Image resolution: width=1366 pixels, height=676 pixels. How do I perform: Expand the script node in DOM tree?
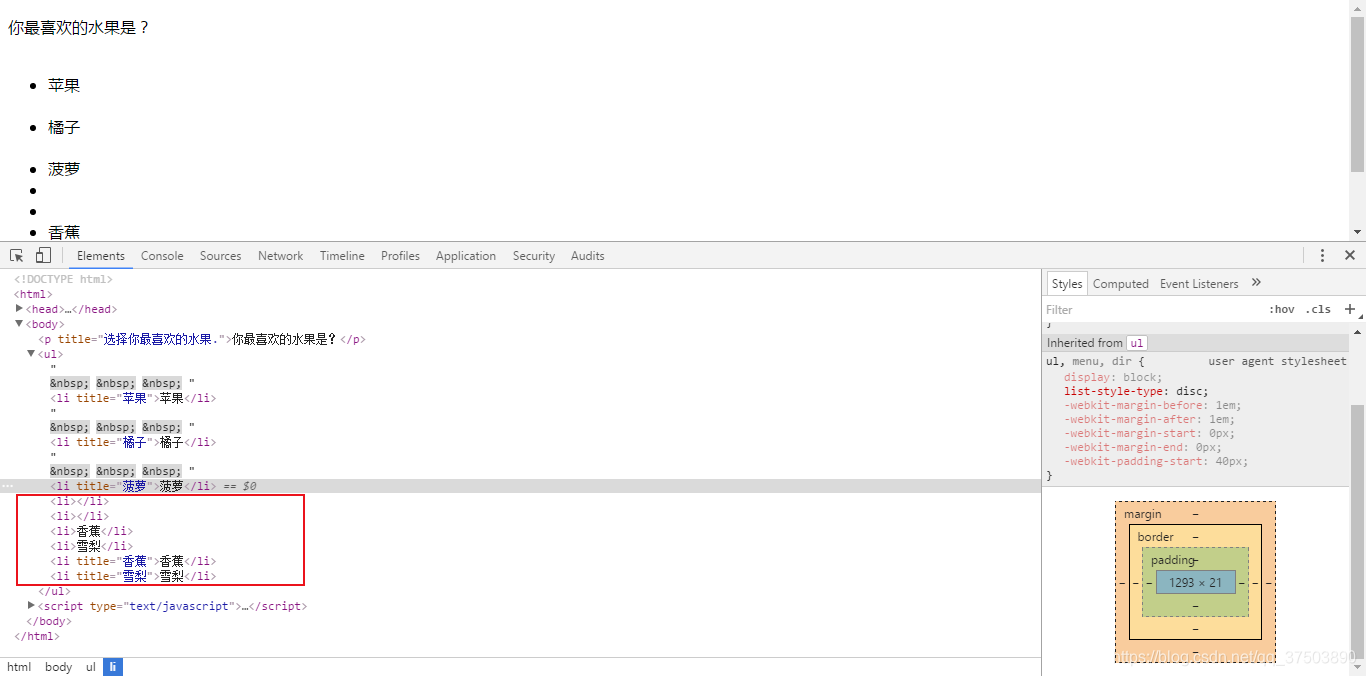click(x=31, y=606)
